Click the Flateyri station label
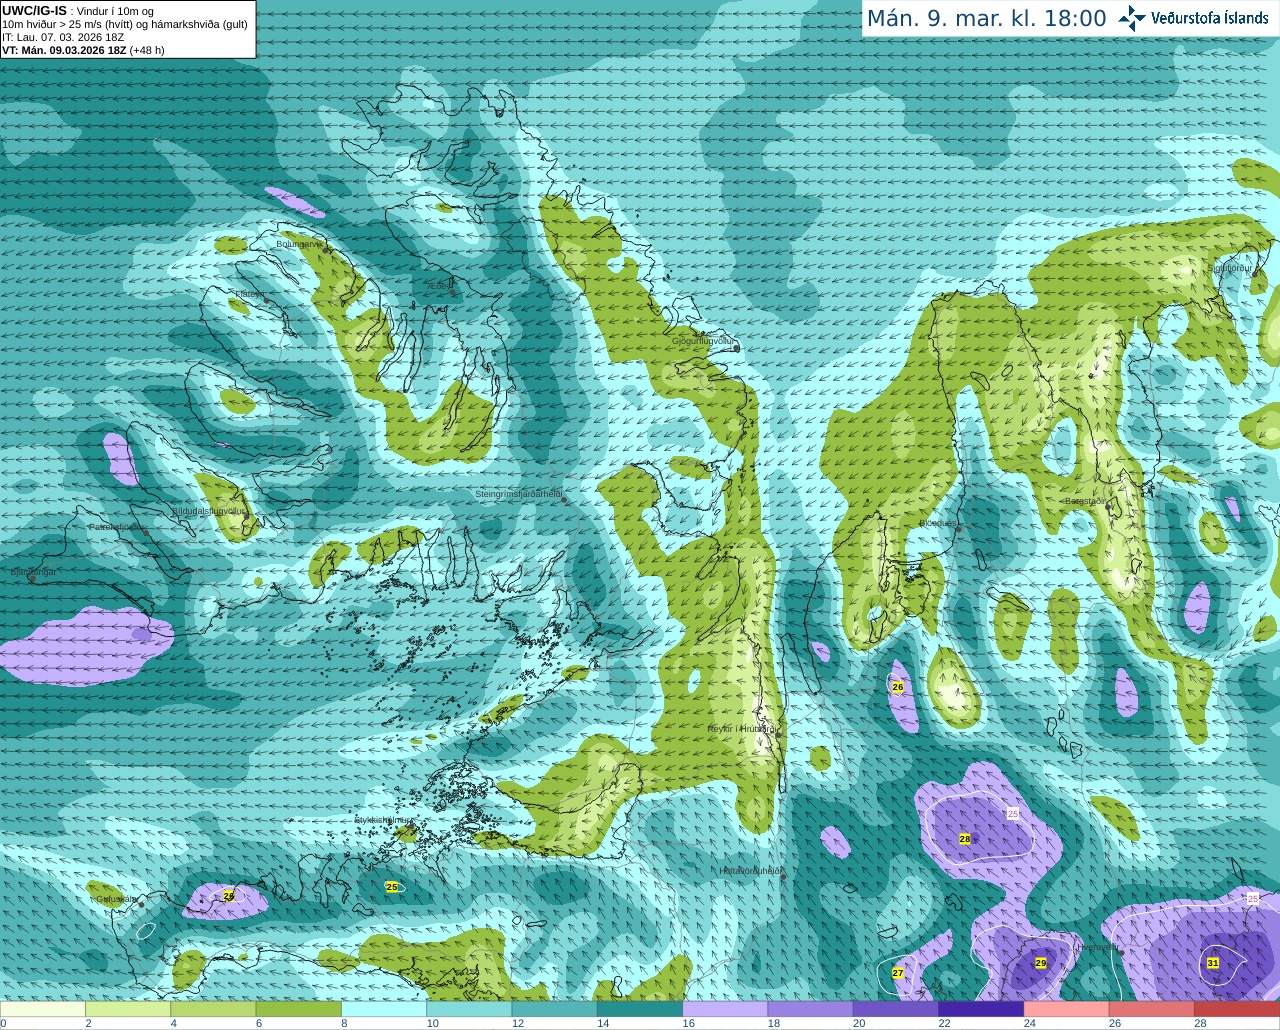The height and width of the screenshot is (1030, 1280). tap(249, 294)
